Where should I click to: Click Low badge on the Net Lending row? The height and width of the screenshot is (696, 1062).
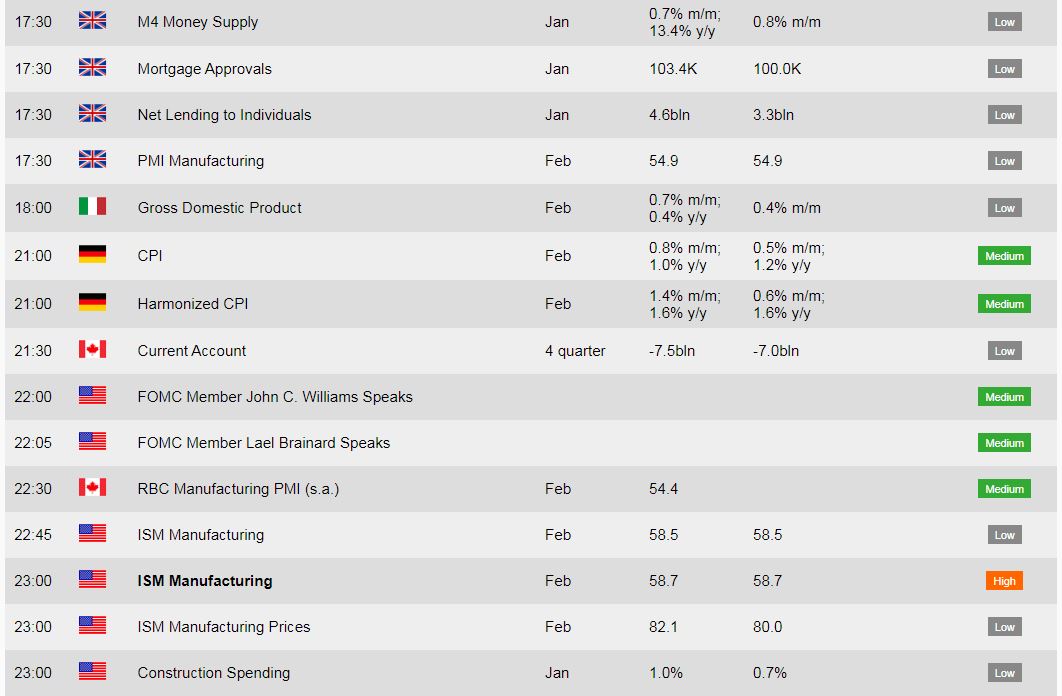click(1004, 115)
